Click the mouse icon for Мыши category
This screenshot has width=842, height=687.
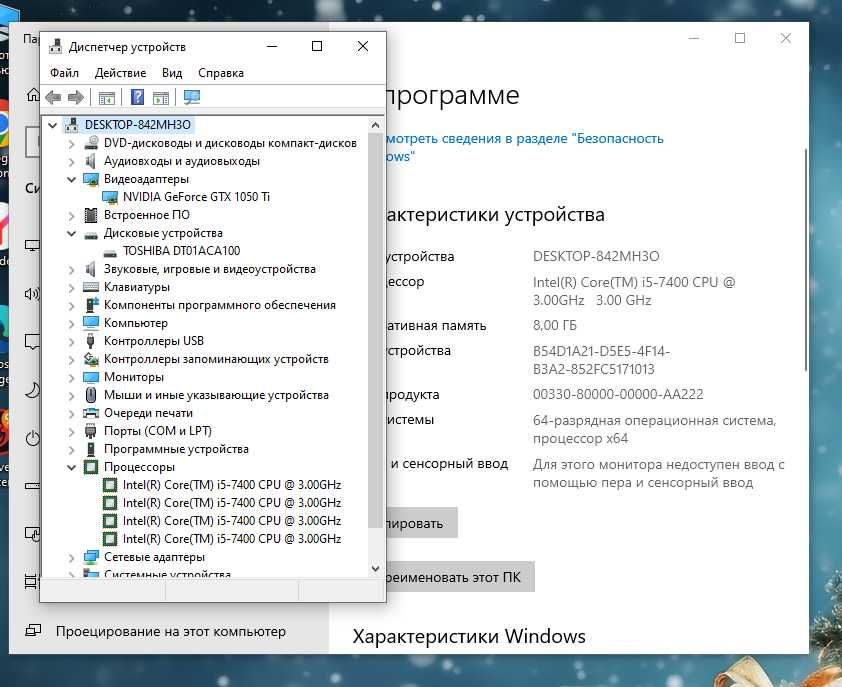(91, 395)
